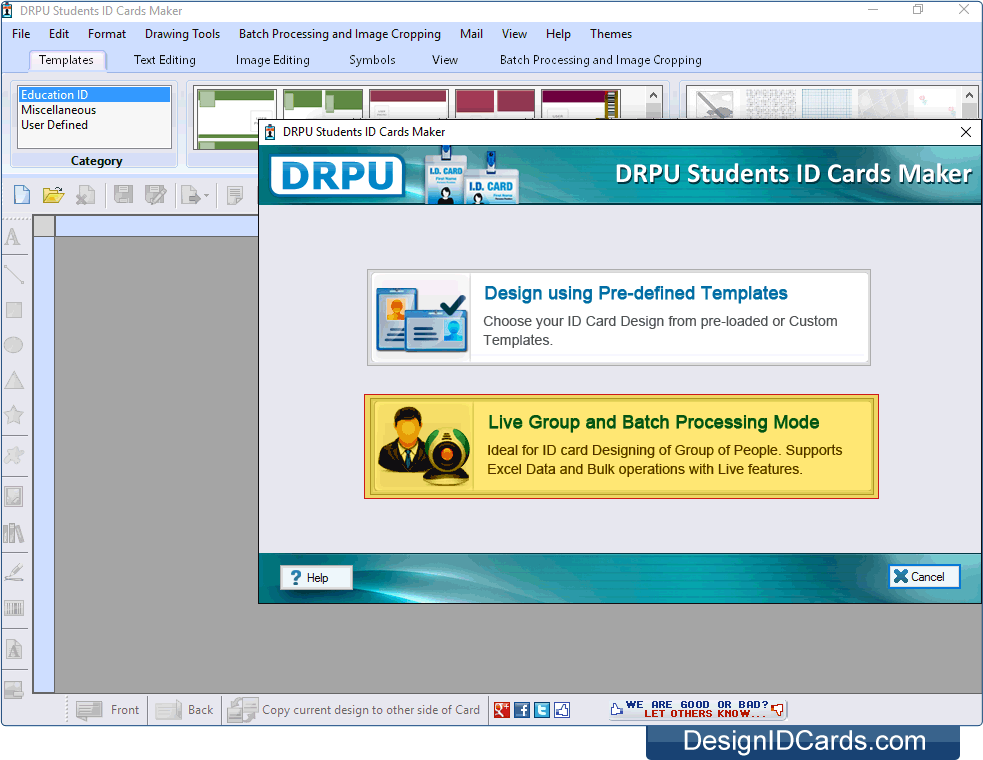Select the Symbol puzzle-shape tool
This screenshot has width=983, height=760.
[13, 455]
